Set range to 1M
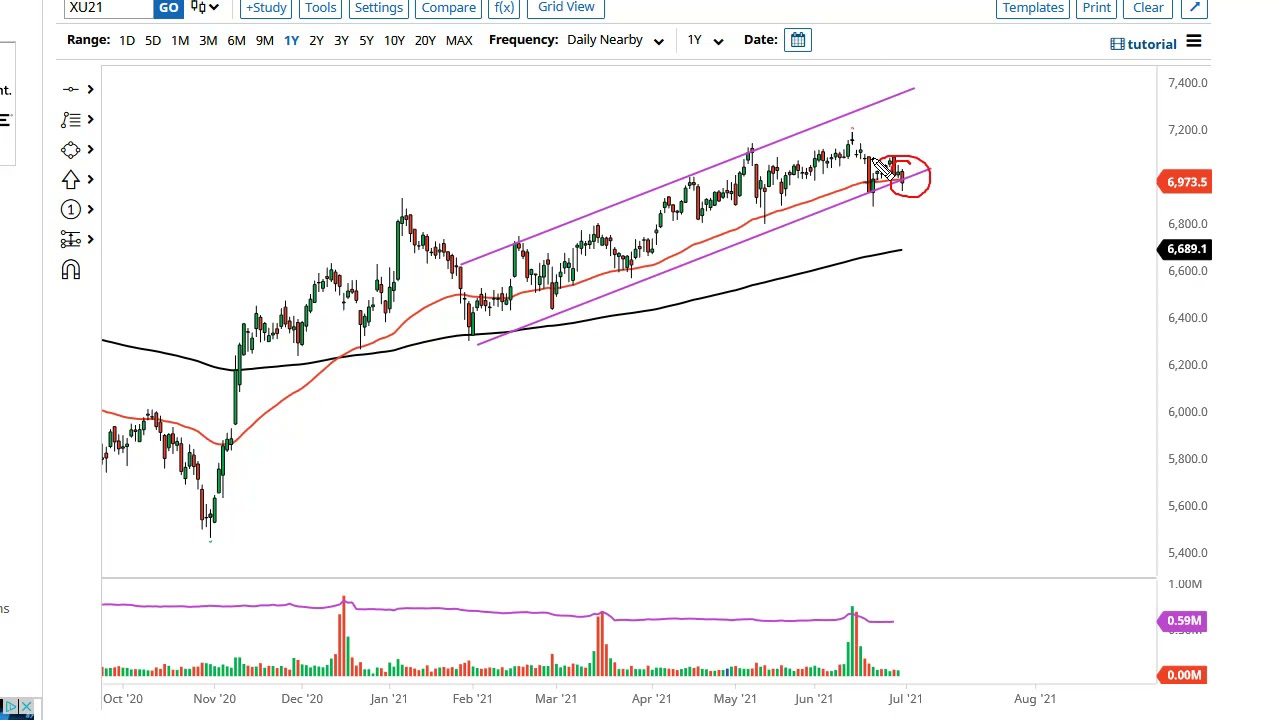Screen dimensions: 1280x720 (x=180, y=40)
